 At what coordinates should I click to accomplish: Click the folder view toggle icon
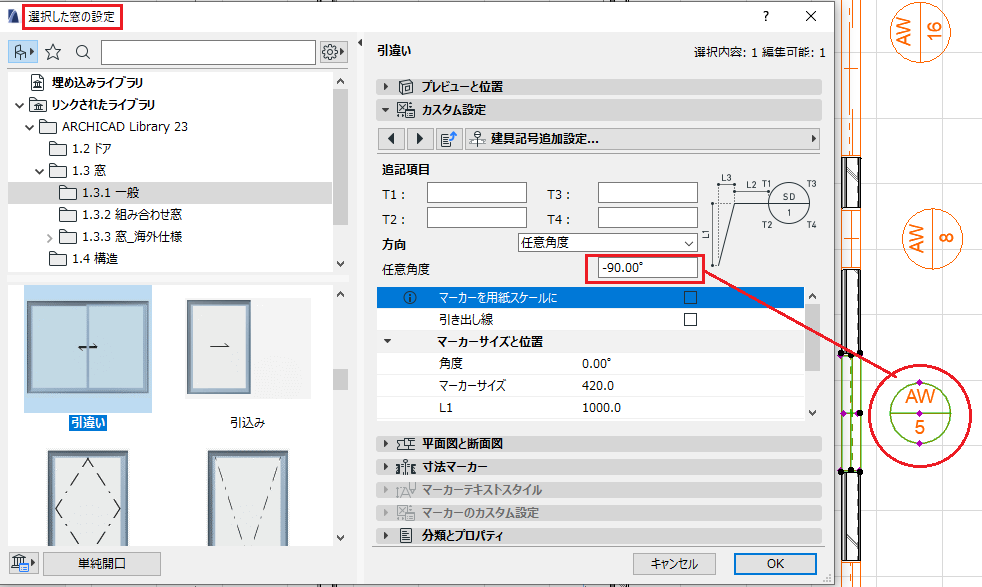(23, 52)
